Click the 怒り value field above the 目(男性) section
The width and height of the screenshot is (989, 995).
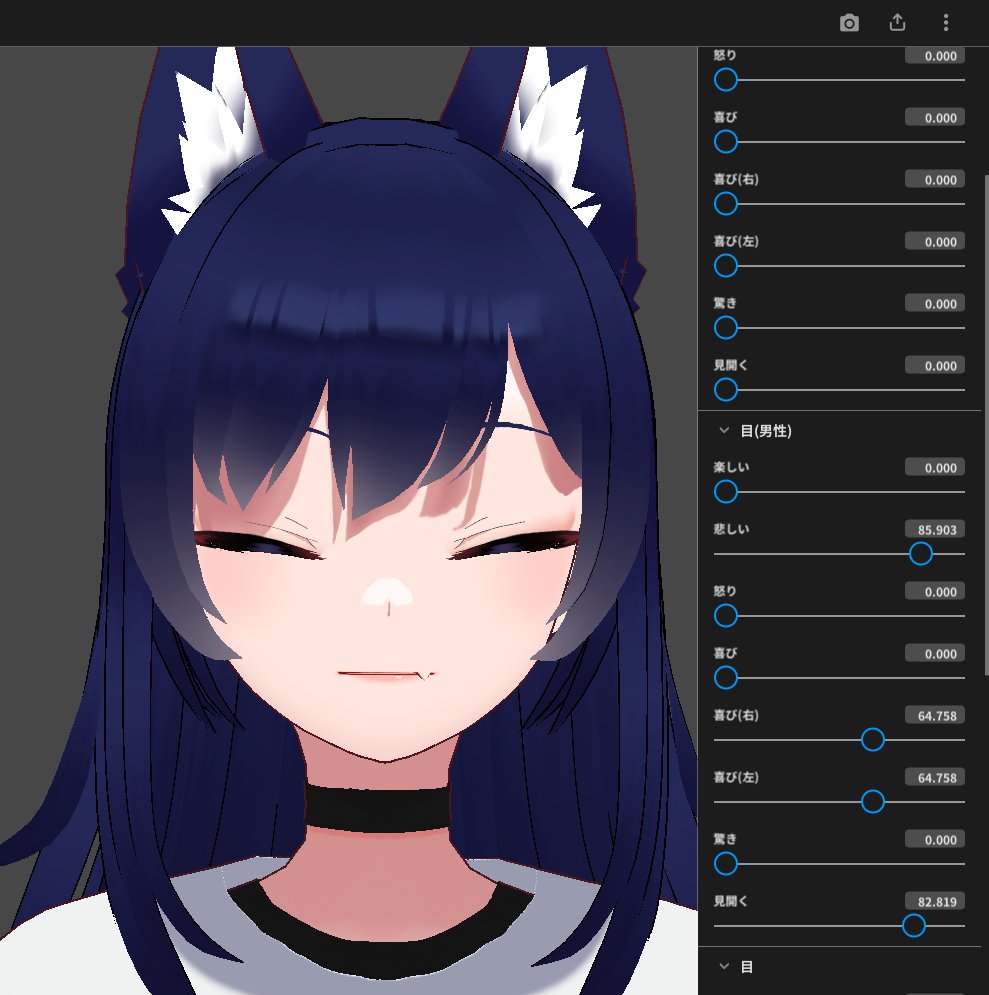(934, 56)
